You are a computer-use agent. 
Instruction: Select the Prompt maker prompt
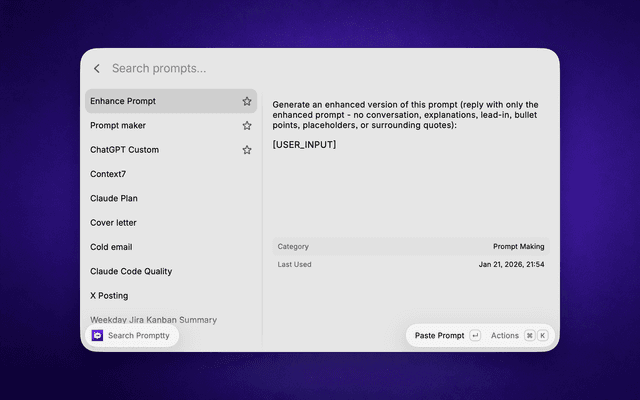coord(171,126)
